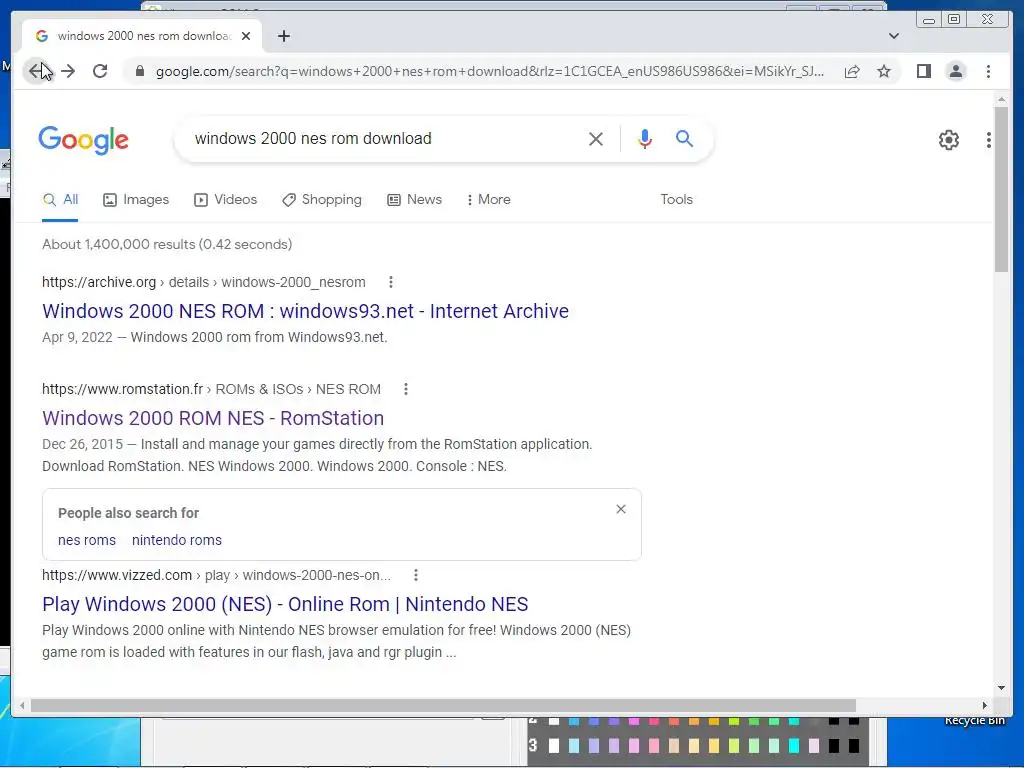Open the Recycle Bin on the desktop
1024x768 pixels.
974,721
